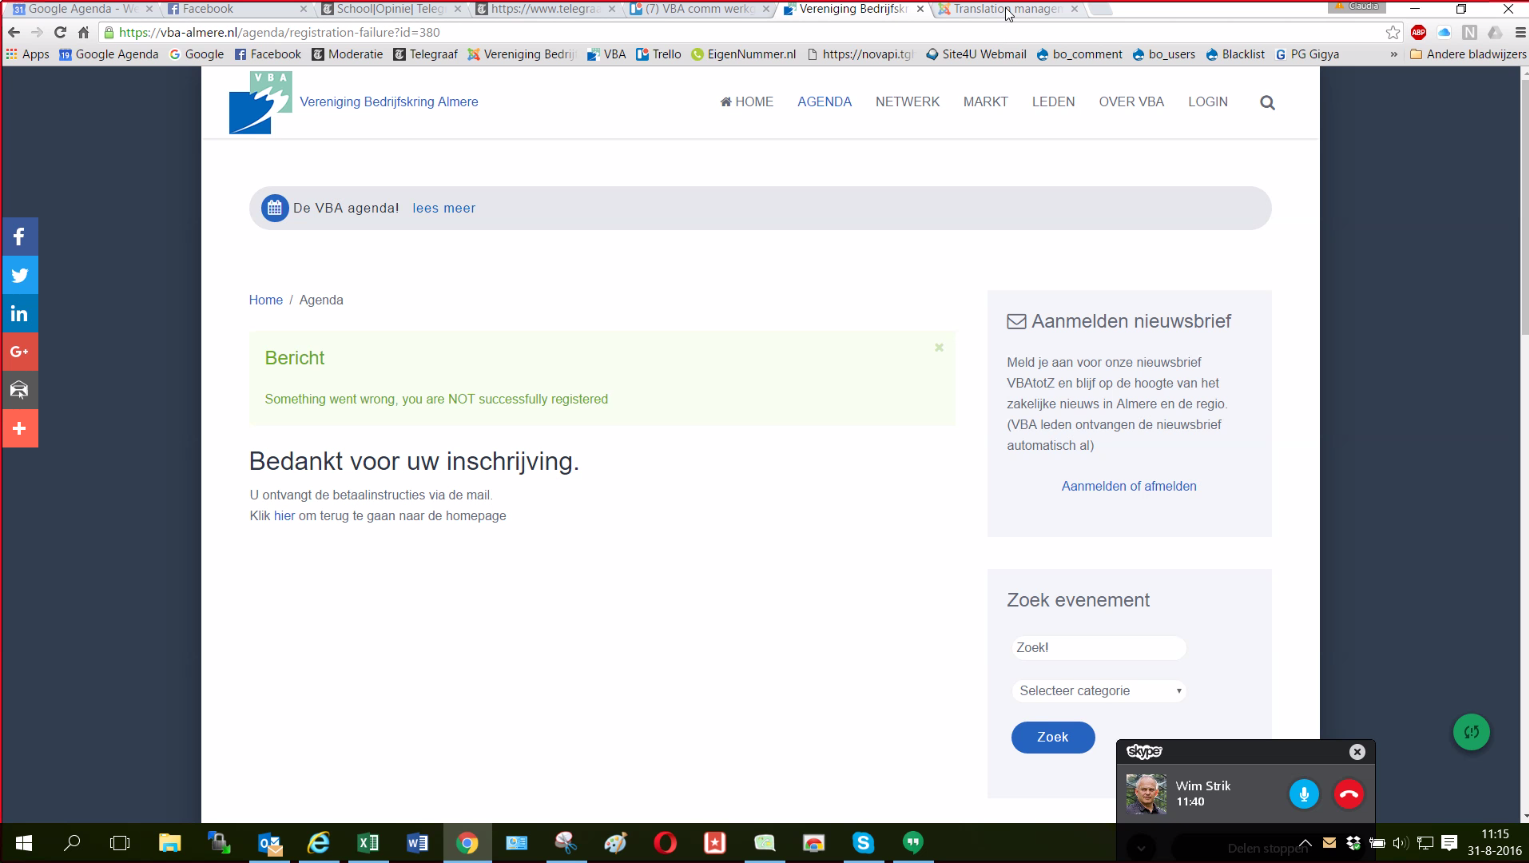Viewport: 1529px width, 863px height.
Task: Bookmark page with star icon
Action: (x=1393, y=32)
